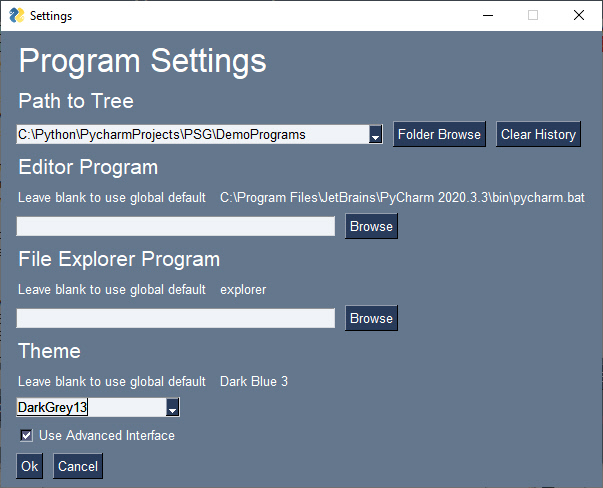This screenshot has width=603, height=488.
Task: Browse for an Editor Program
Action: pyautogui.click(x=371, y=227)
